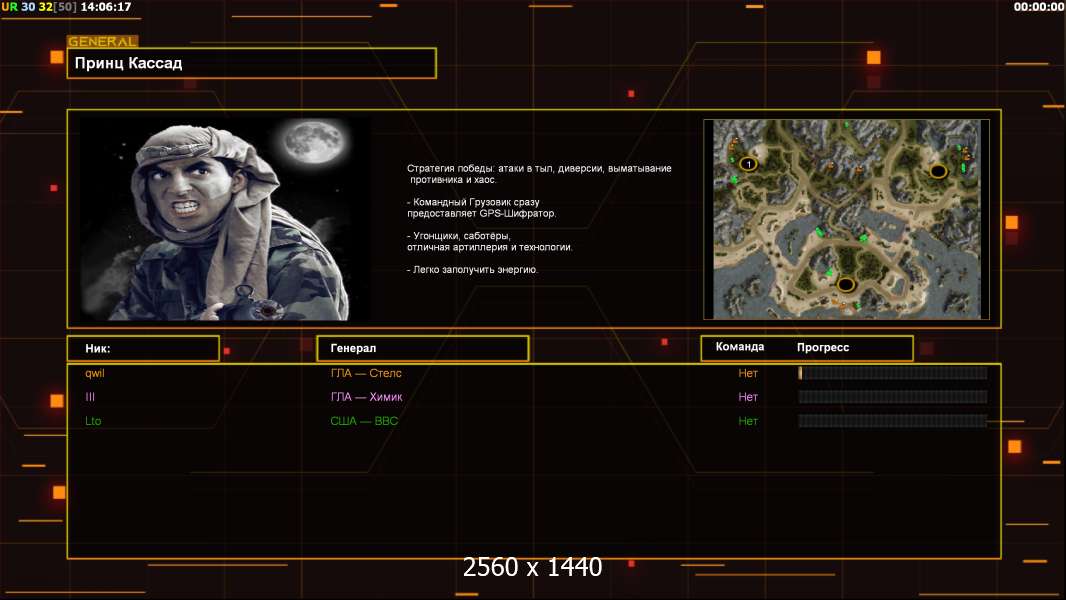Click the Нет team value for lll
Screen dimensions: 1066x600
[x=748, y=397]
